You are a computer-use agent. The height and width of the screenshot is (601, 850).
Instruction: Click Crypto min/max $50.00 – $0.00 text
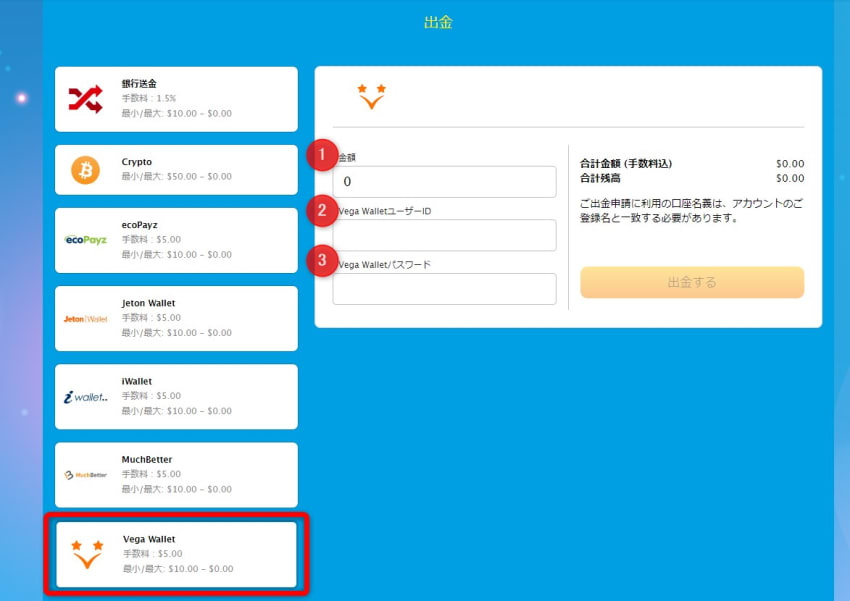pos(176,176)
